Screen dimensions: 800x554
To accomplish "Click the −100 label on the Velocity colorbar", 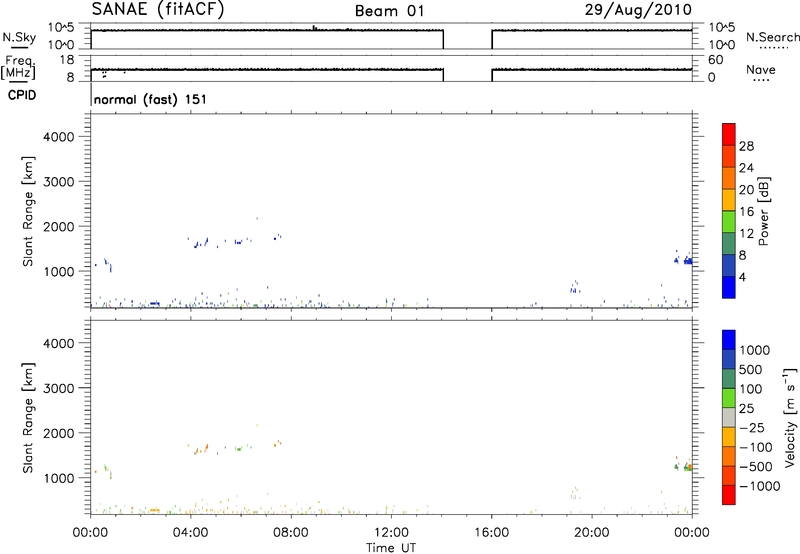I will [x=756, y=447].
